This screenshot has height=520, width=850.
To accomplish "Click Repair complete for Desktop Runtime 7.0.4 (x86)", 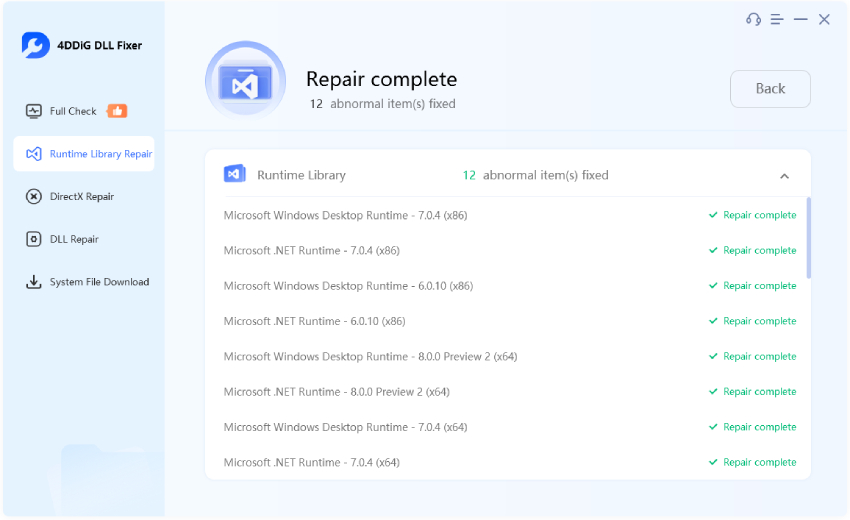I will 752,215.
